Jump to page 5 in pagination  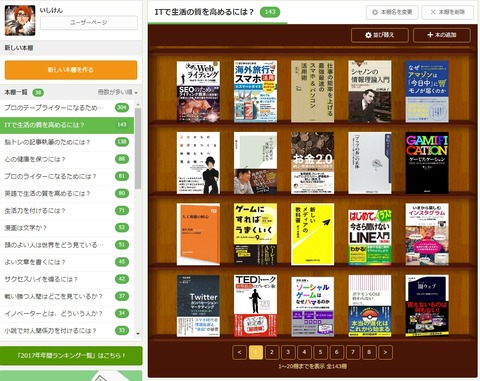(x=320, y=352)
